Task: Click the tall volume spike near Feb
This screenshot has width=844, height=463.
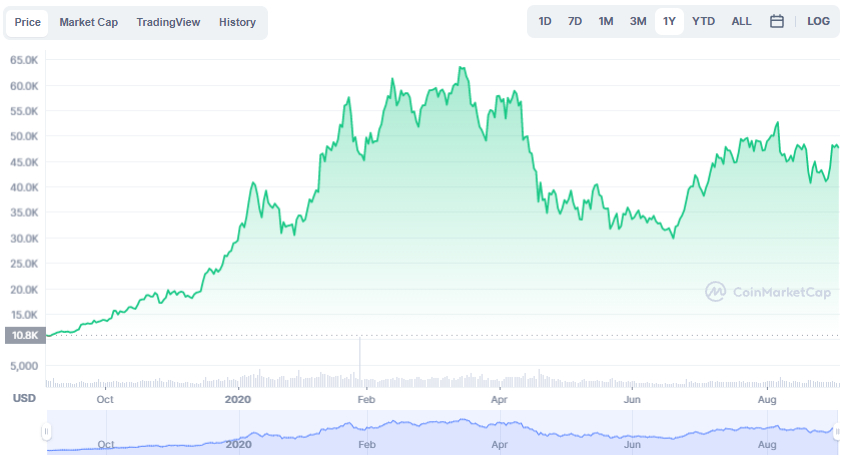Action: coord(360,362)
